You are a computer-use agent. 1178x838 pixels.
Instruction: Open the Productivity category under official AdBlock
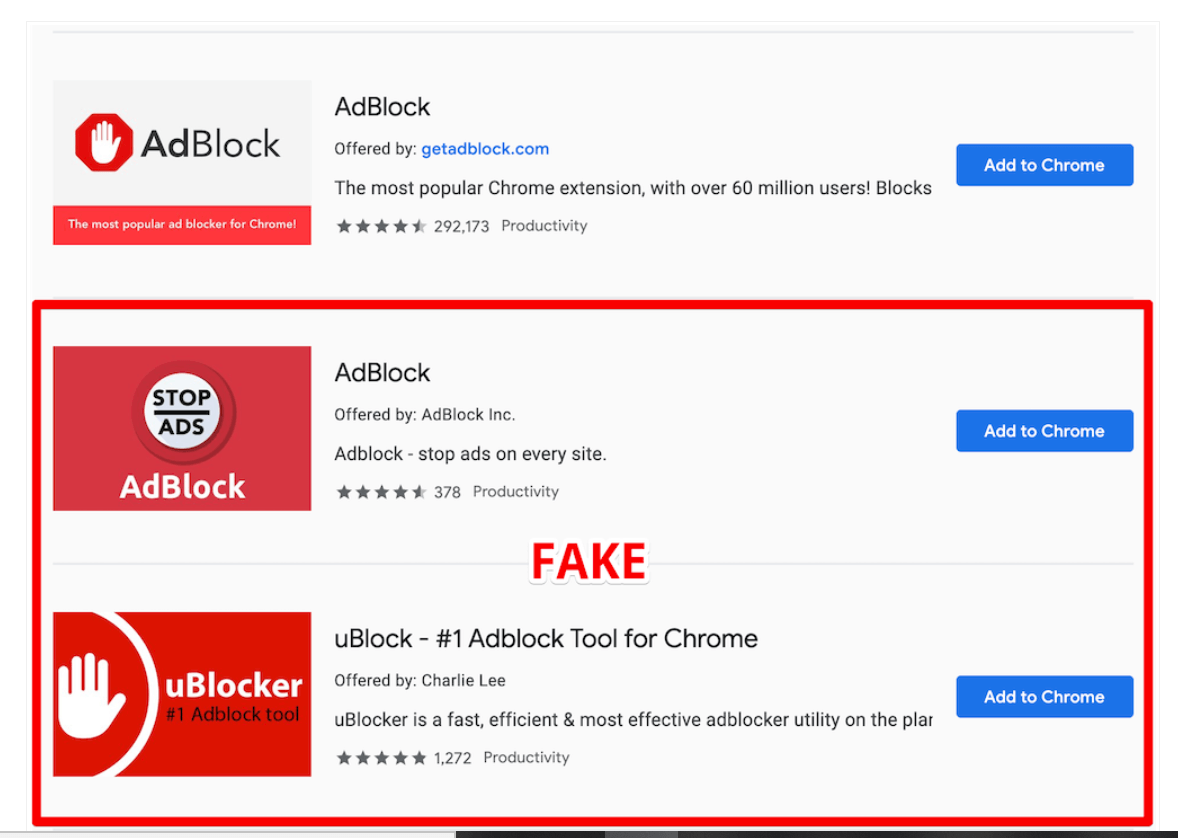pos(544,226)
